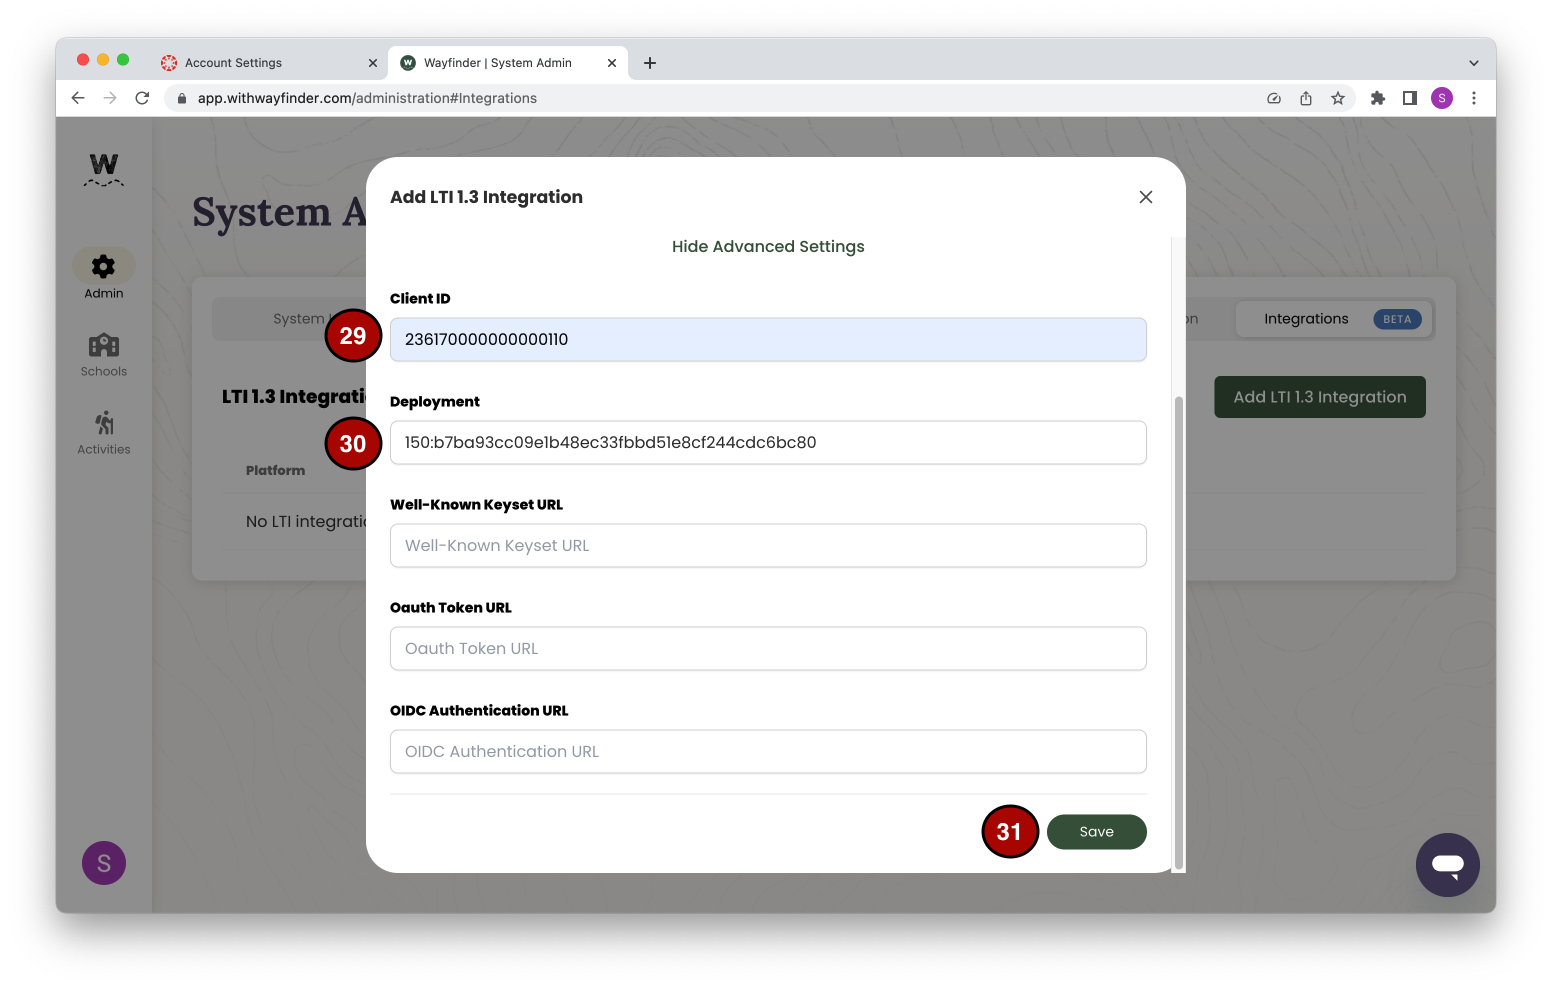Image resolution: width=1552 pixels, height=987 pixels.
Task: Click the Well-Known Keyset URL label
Action: 476,504
